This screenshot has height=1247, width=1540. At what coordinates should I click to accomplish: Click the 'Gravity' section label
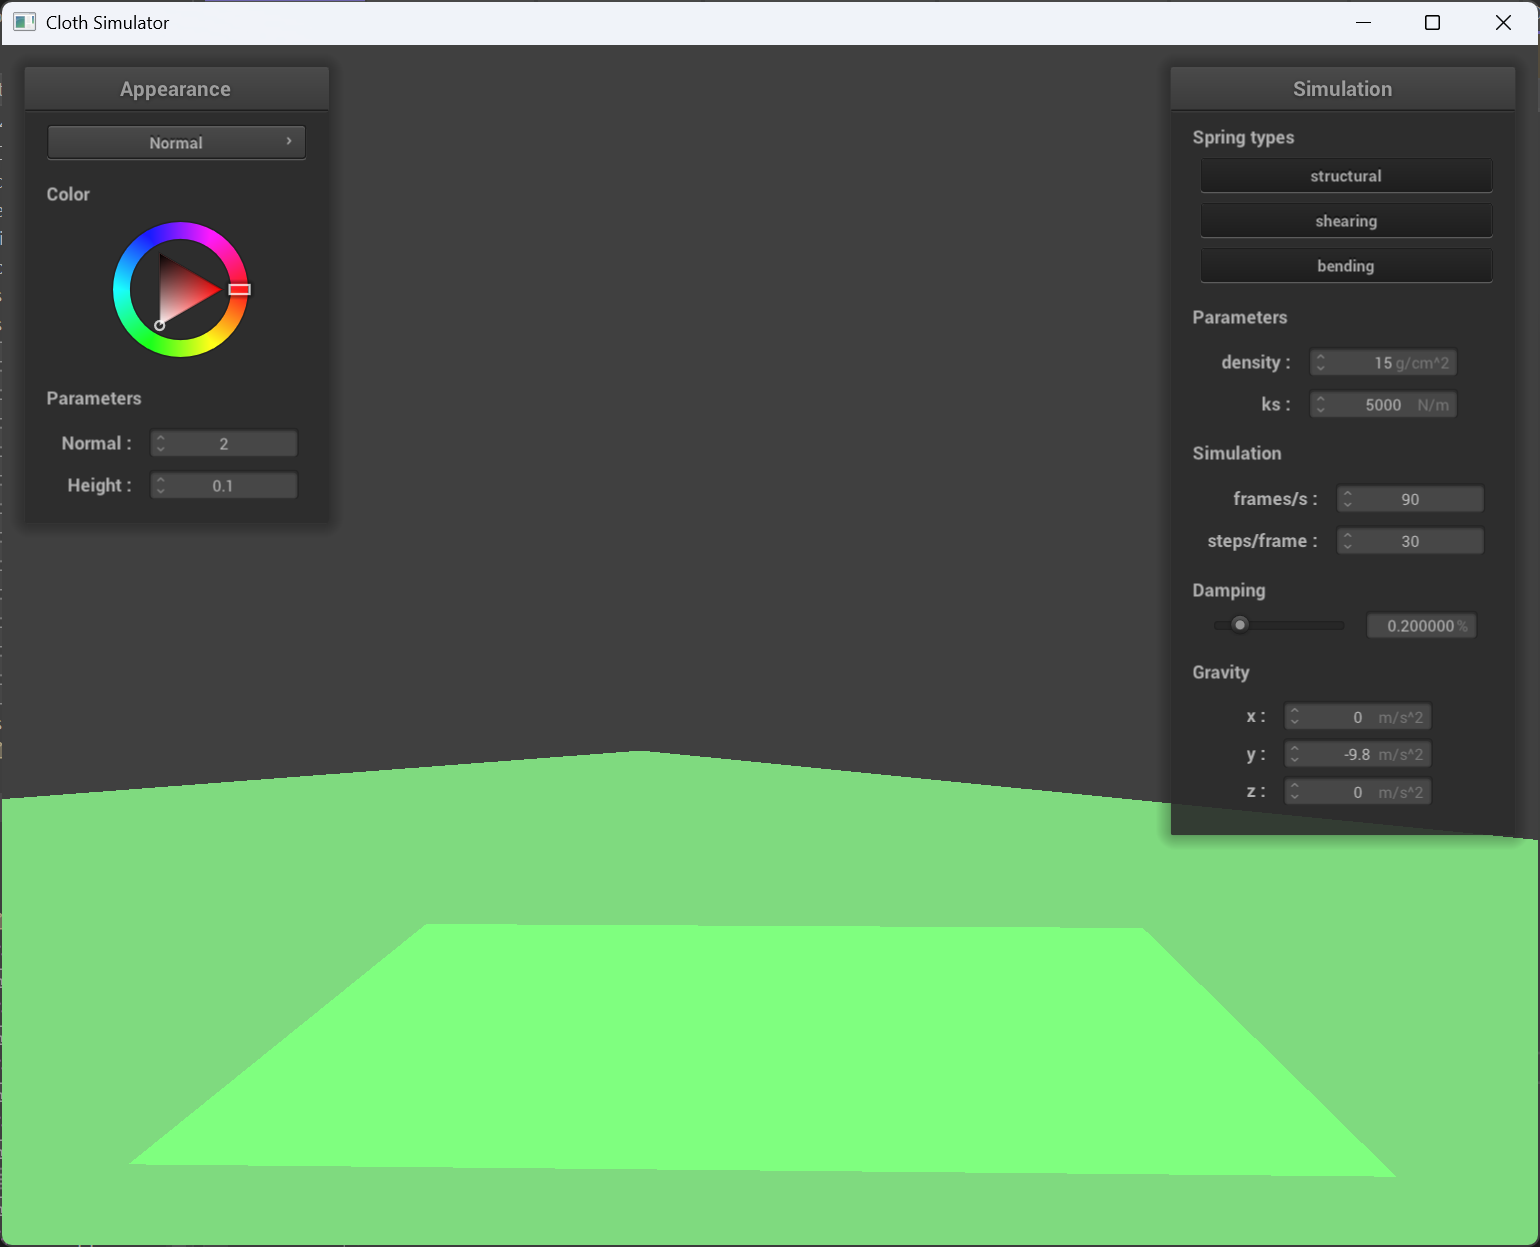[x=1221, y=672]
